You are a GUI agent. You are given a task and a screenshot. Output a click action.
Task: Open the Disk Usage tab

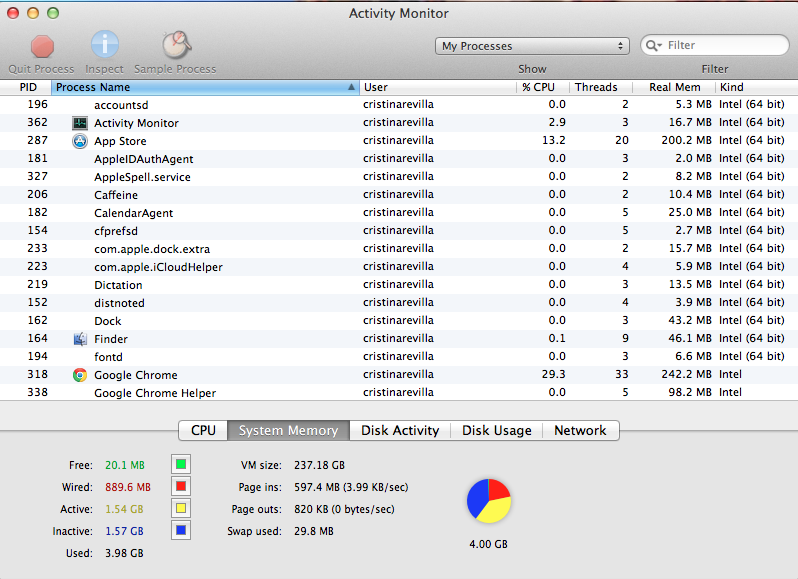[497, 430]
